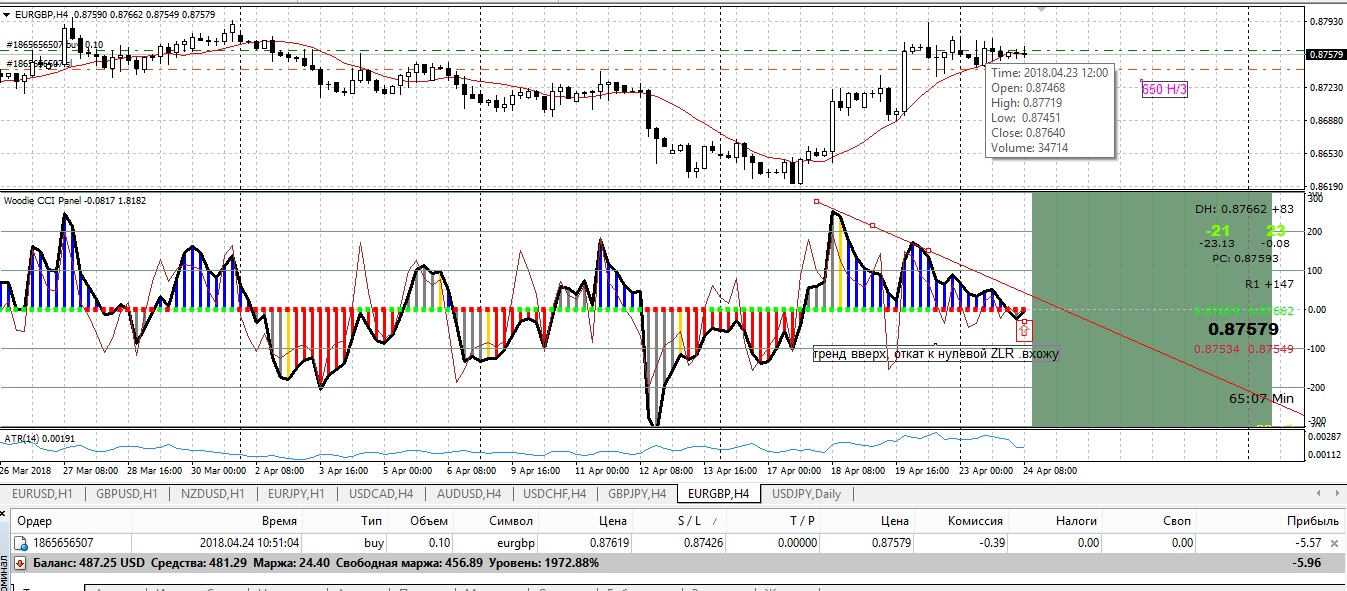The height and width of the screenshot is (591, 1347).
Task: Select order number 1865656507 cell
Action: pos(62,543)
